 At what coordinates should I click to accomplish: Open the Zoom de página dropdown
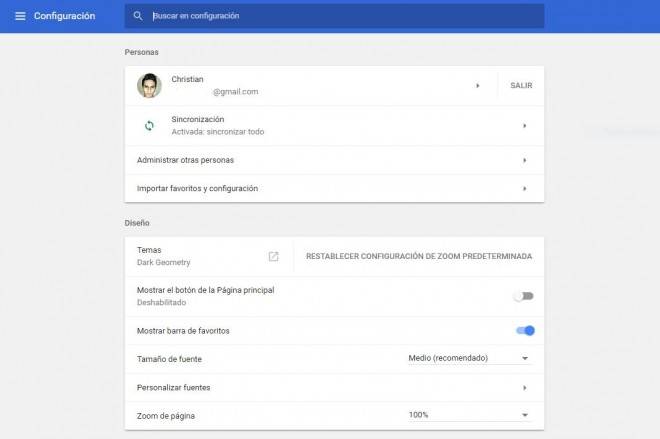tap(468, 415)
